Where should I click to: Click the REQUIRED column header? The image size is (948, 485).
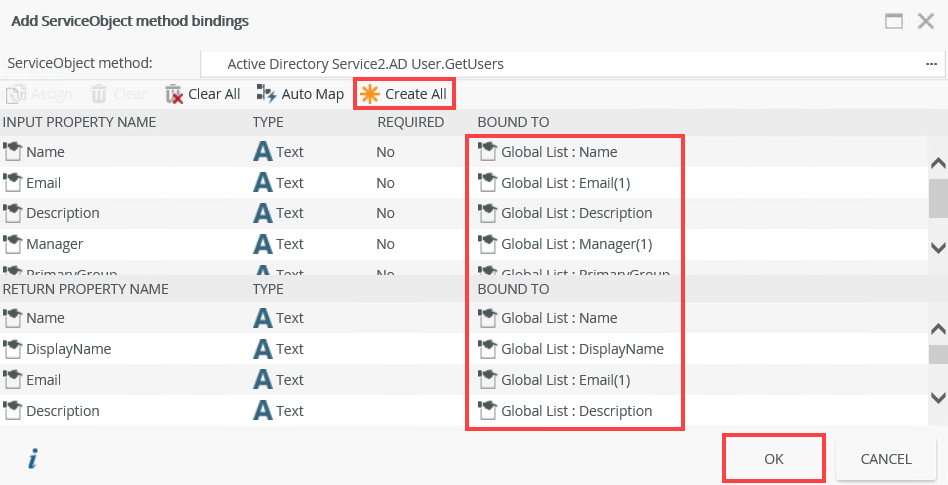pyautogui.click(x=410, y=122)
